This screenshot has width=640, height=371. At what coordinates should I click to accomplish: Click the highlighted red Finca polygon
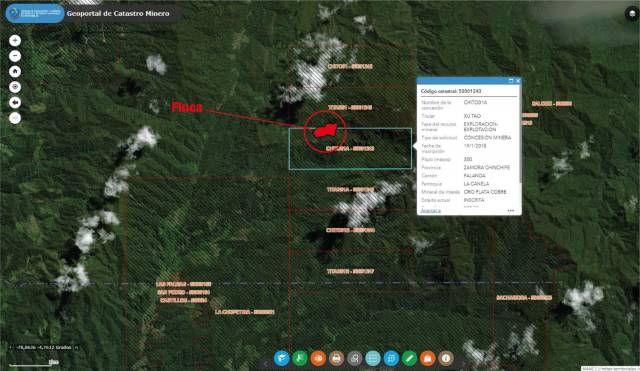(325, 131)
